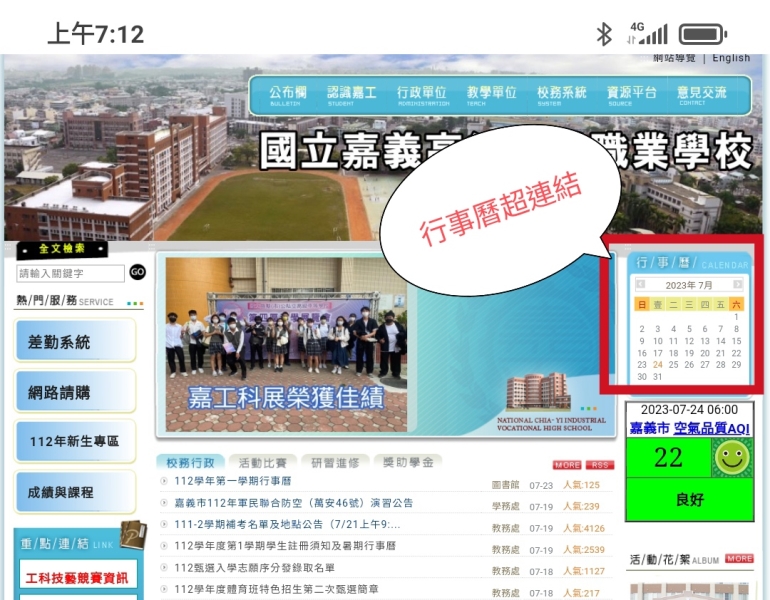The width and height of the screenshot is (770, 600).
Task: Open the 112年新生專區 button
Action: [75, 441]
